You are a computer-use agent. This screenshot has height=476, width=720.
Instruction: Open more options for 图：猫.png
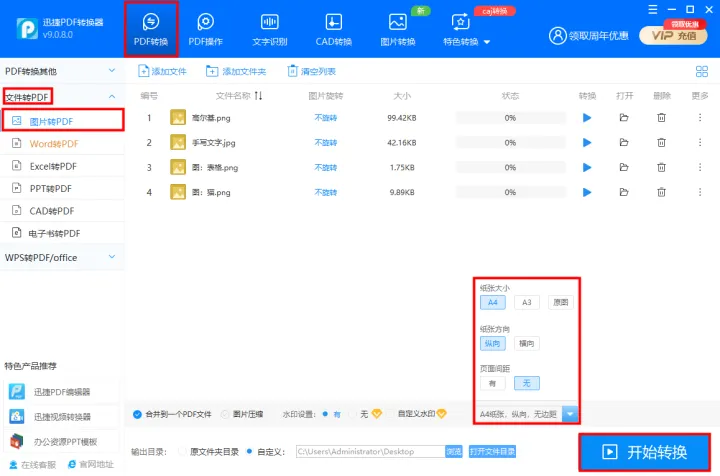[x=700, y=192]
